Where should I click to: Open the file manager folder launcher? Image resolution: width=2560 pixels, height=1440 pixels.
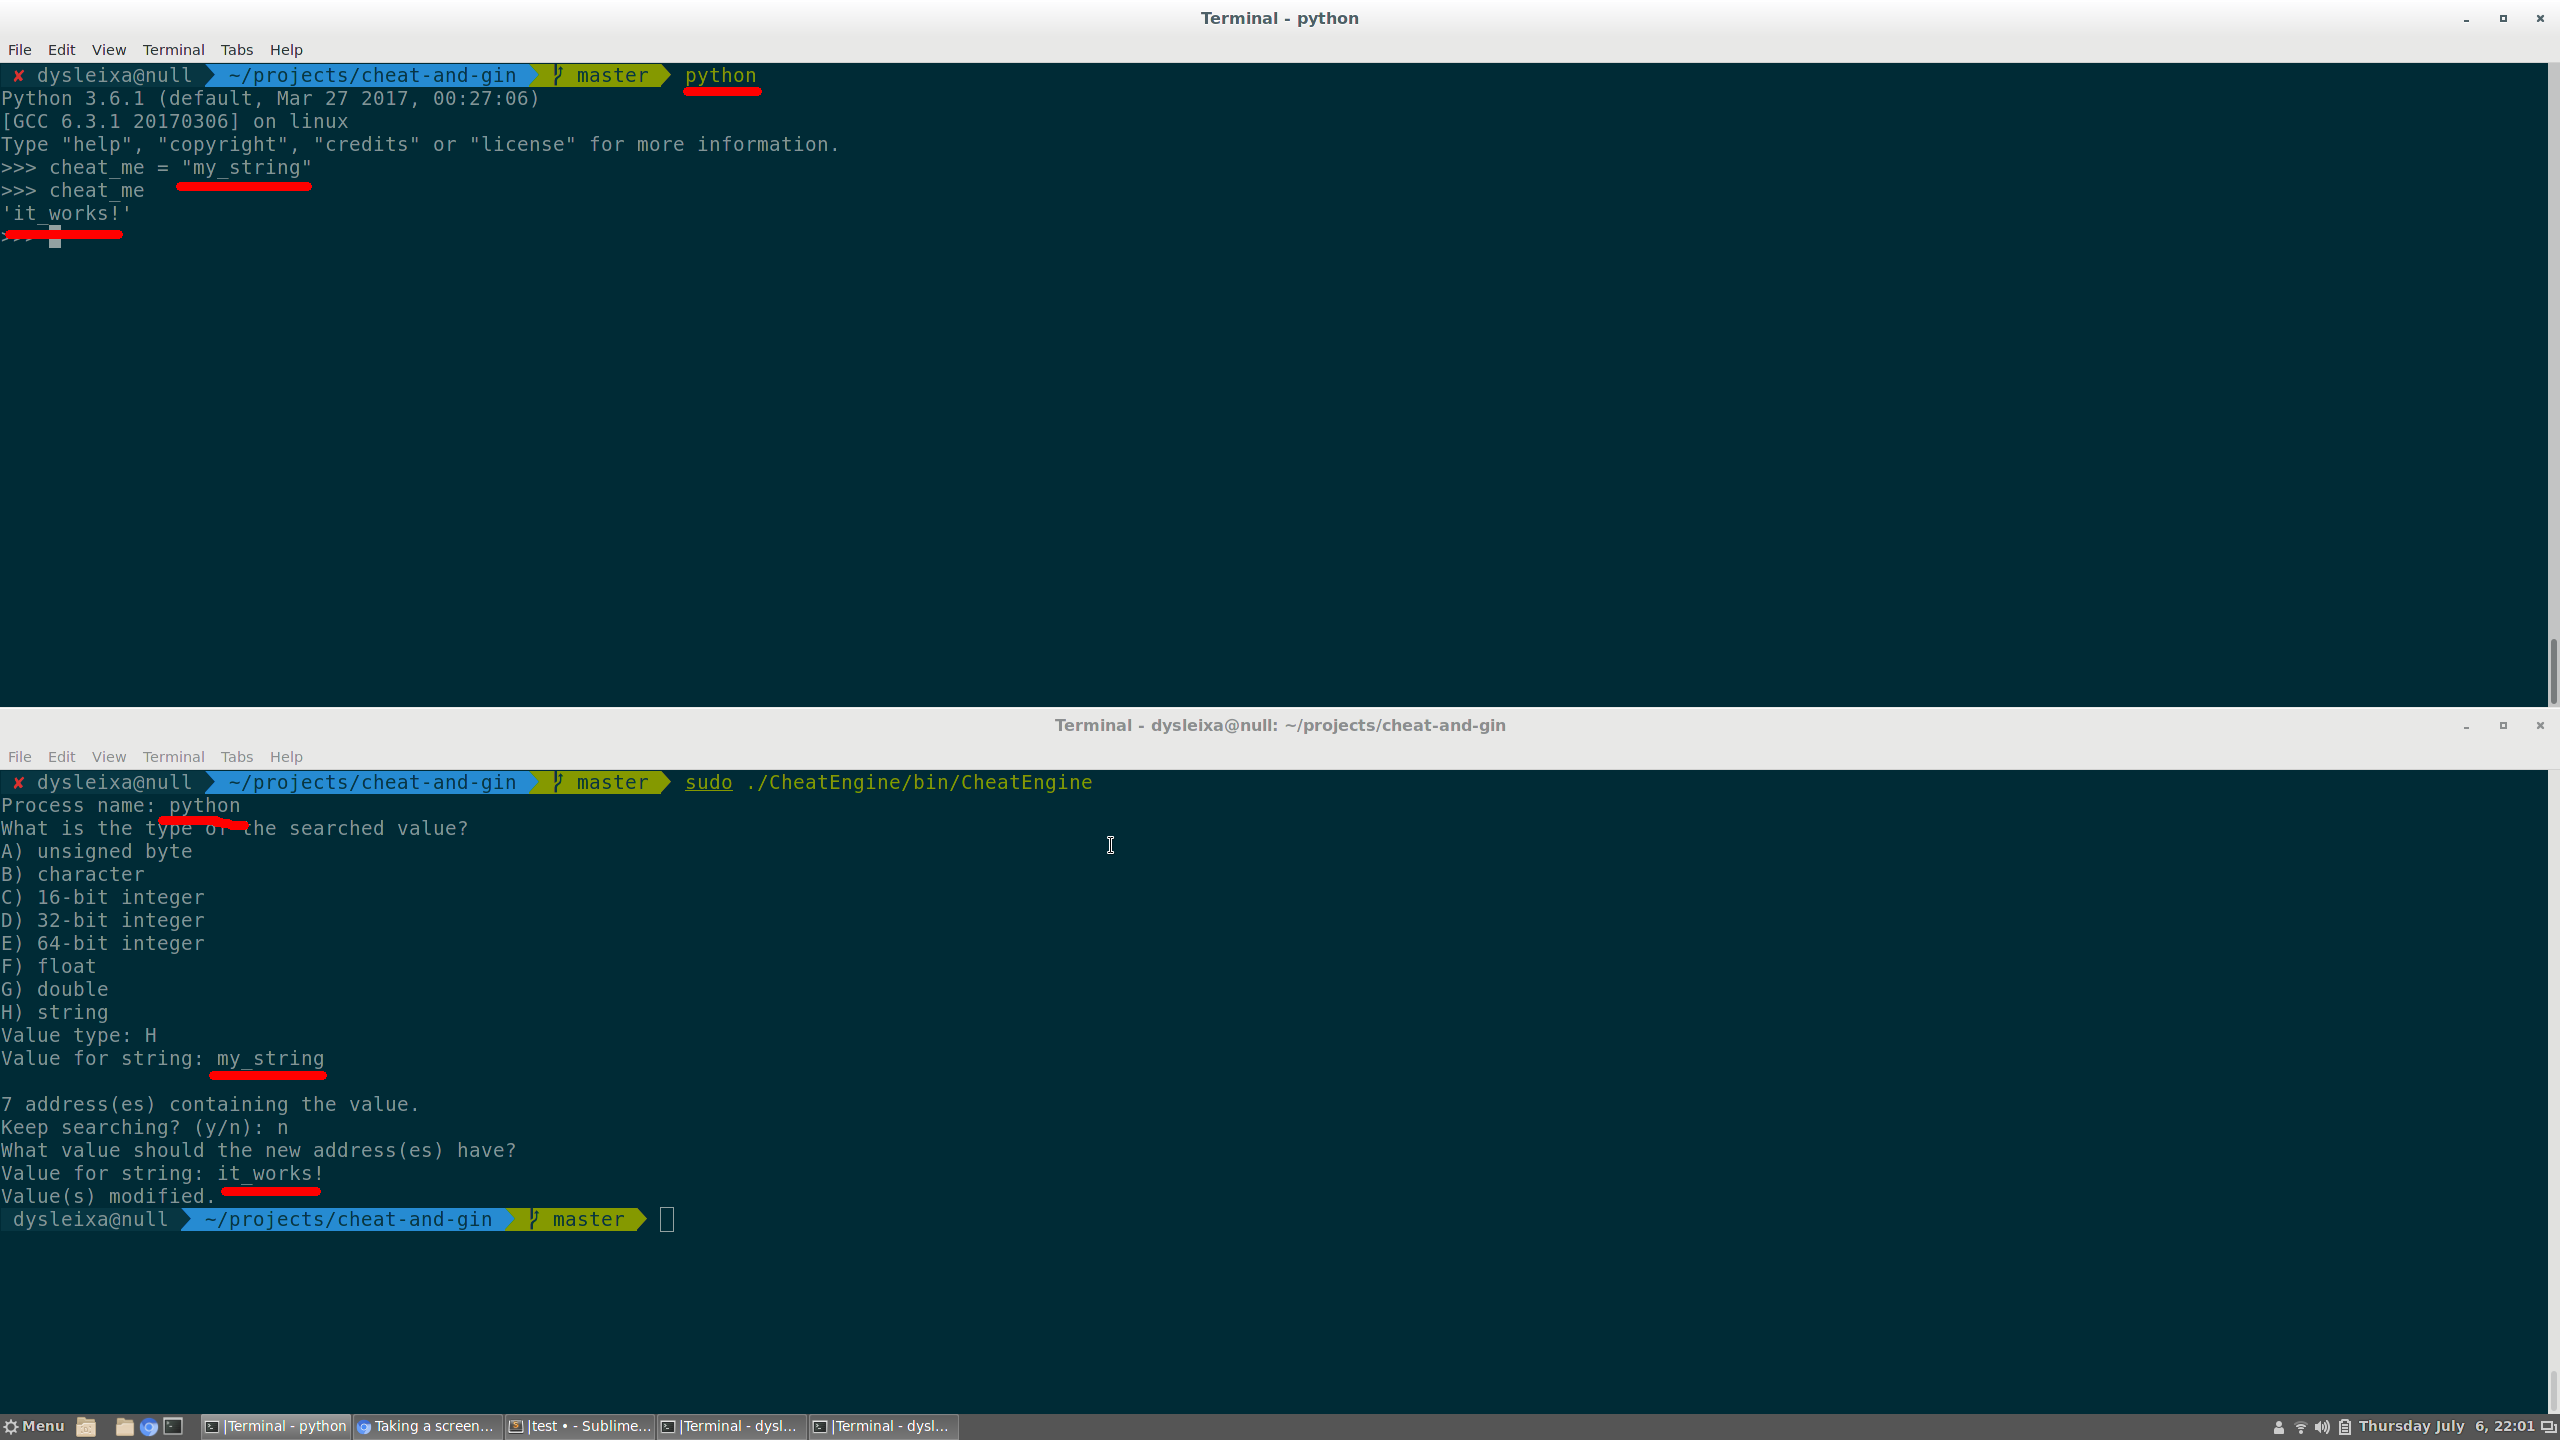pos(124,1427)
